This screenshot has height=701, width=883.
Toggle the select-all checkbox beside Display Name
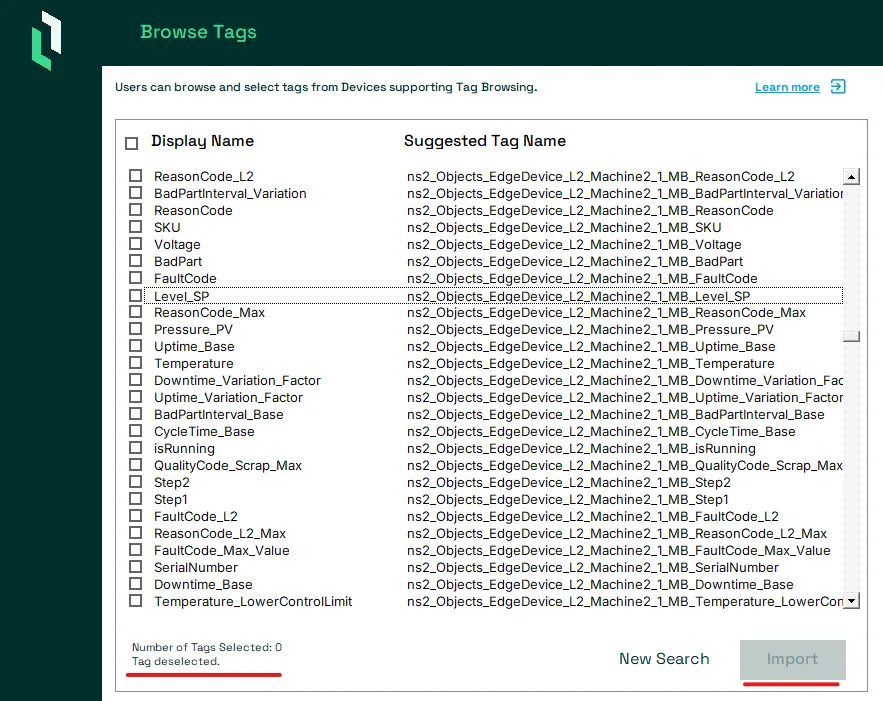click(x=131, y=143)
